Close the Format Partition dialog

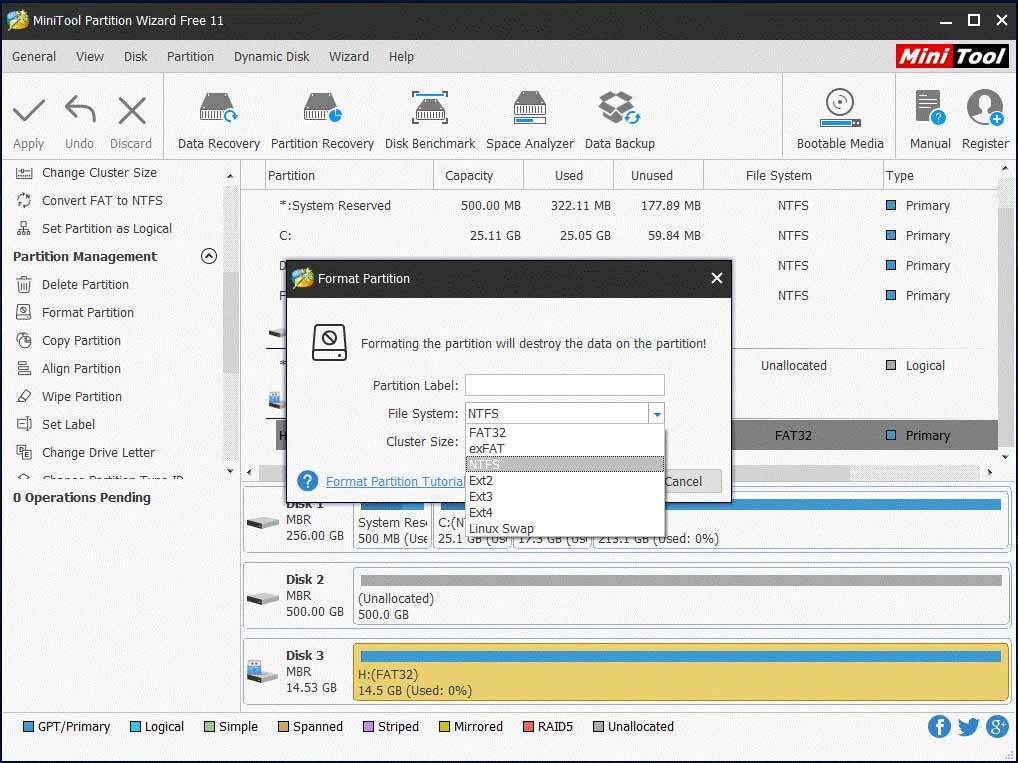pyautogui.click(x=717, y=278)
